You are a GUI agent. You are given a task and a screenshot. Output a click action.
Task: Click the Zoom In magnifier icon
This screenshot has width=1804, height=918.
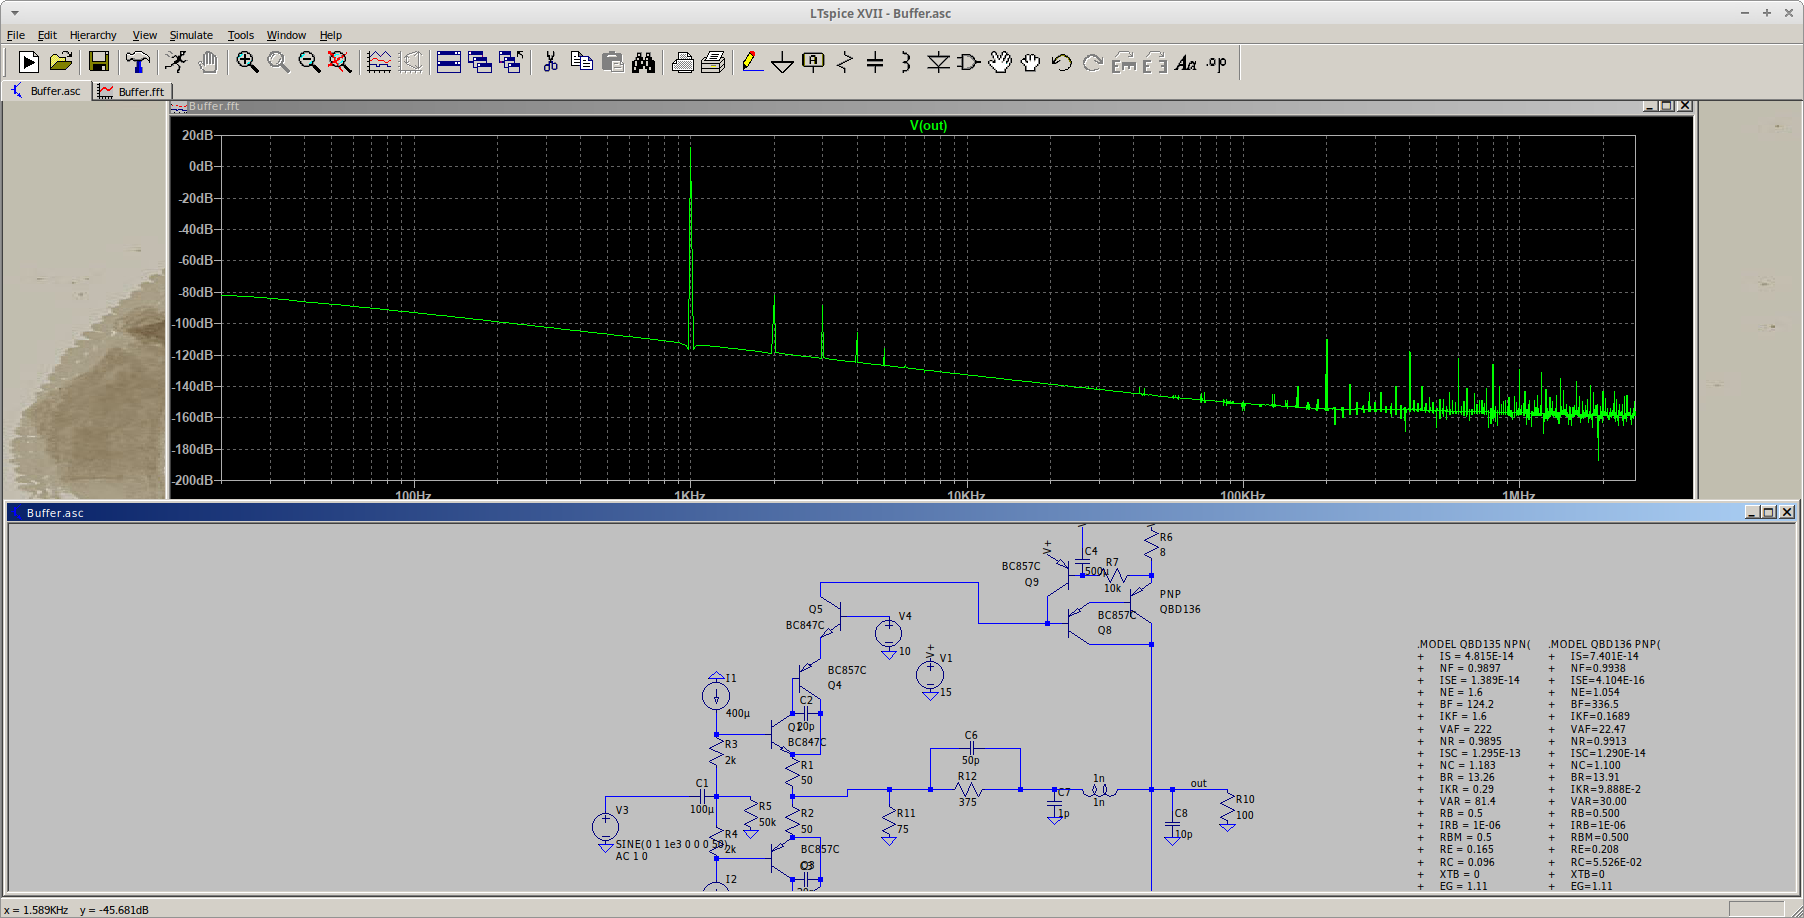coord(247,62)
